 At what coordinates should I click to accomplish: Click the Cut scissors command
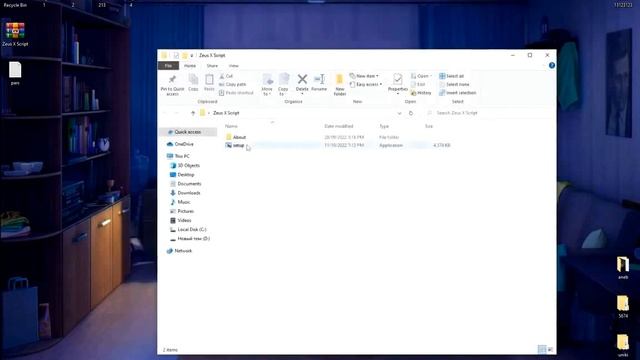tap(226, 76)
